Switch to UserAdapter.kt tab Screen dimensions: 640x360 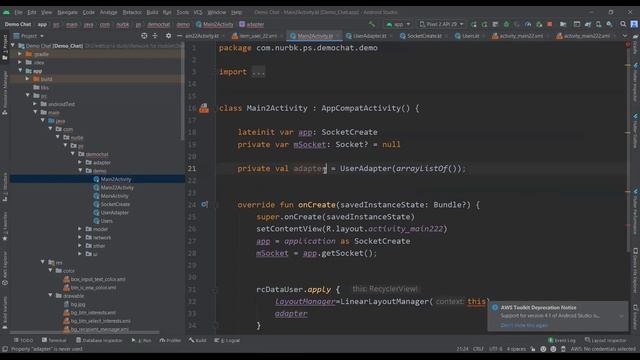[x=369, y=36]
